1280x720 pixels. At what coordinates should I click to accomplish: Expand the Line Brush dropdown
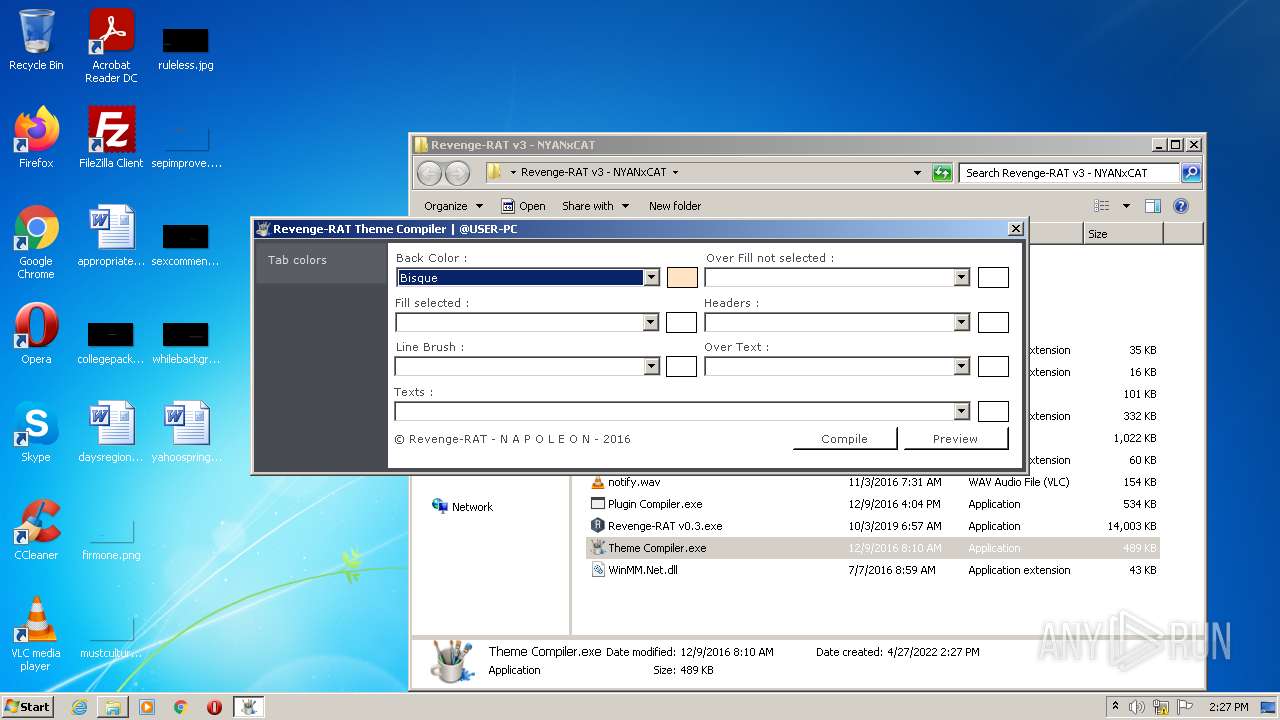pos(652,366)
